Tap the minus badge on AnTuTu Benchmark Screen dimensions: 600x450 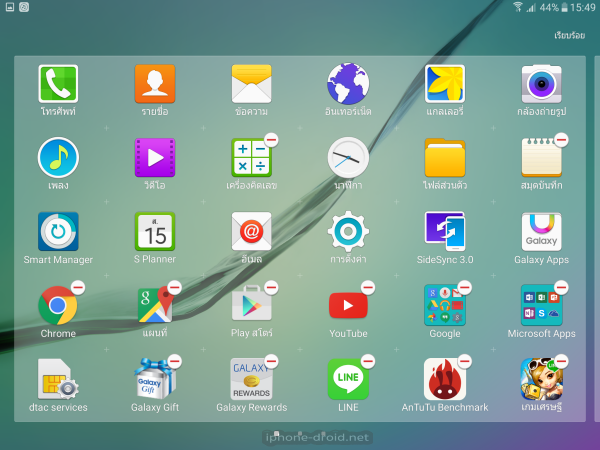[465, 361]
